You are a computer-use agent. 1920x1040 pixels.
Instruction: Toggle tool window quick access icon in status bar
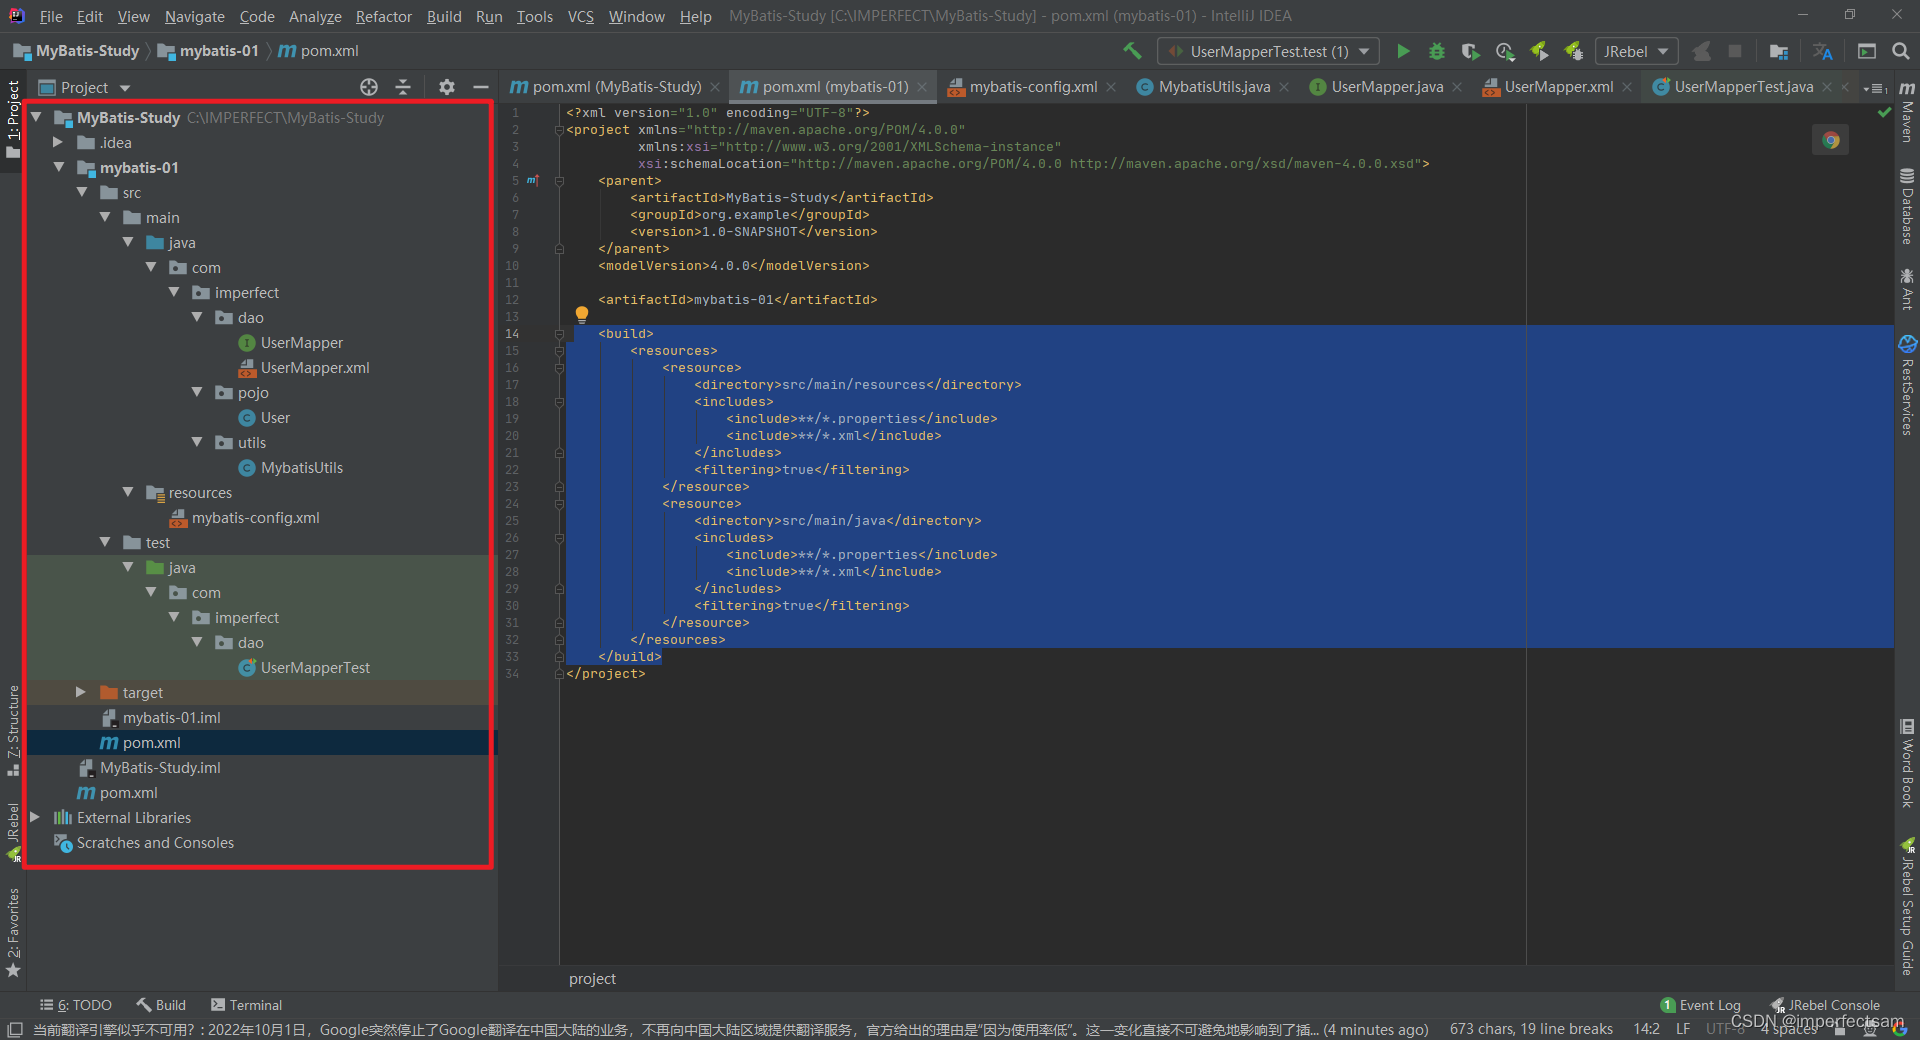click(x=15, y=1029)
